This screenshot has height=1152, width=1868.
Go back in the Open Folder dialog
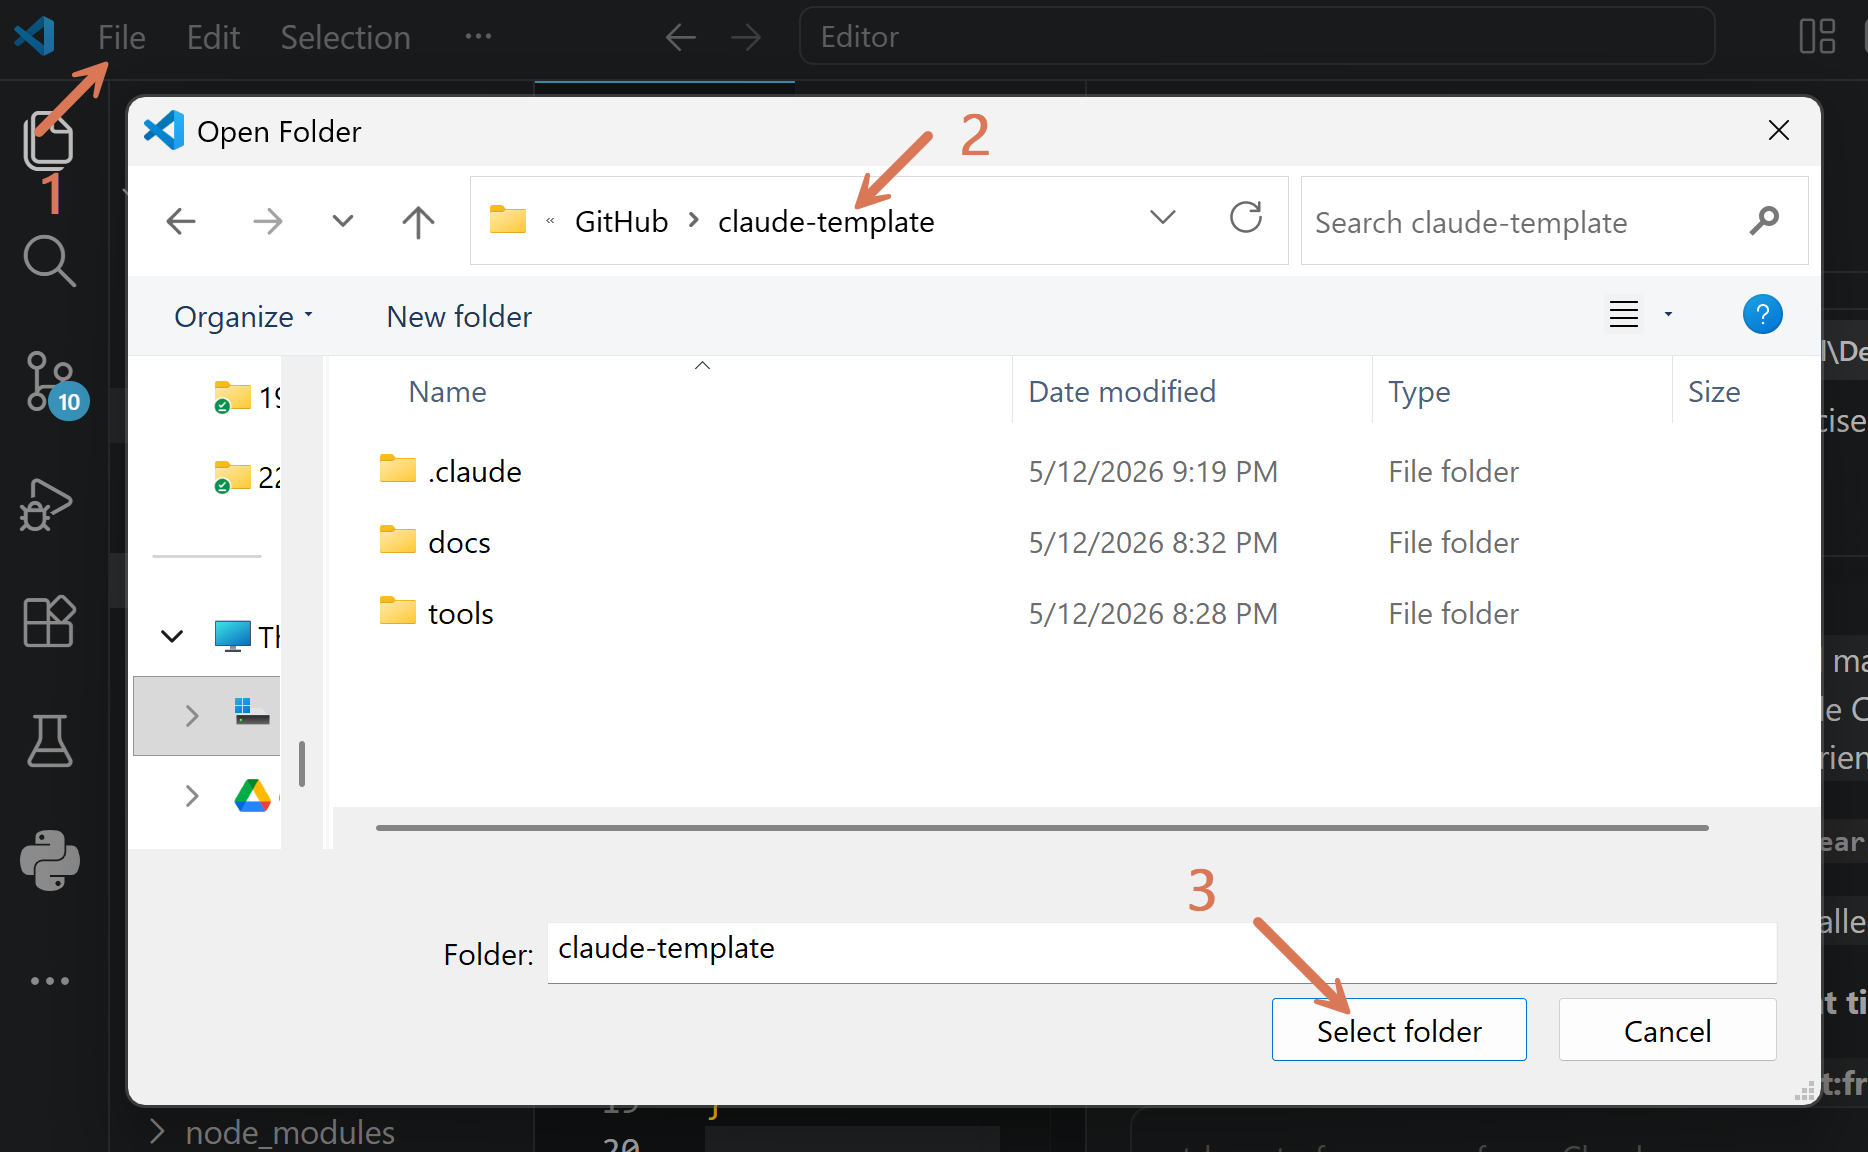(181, 221)
